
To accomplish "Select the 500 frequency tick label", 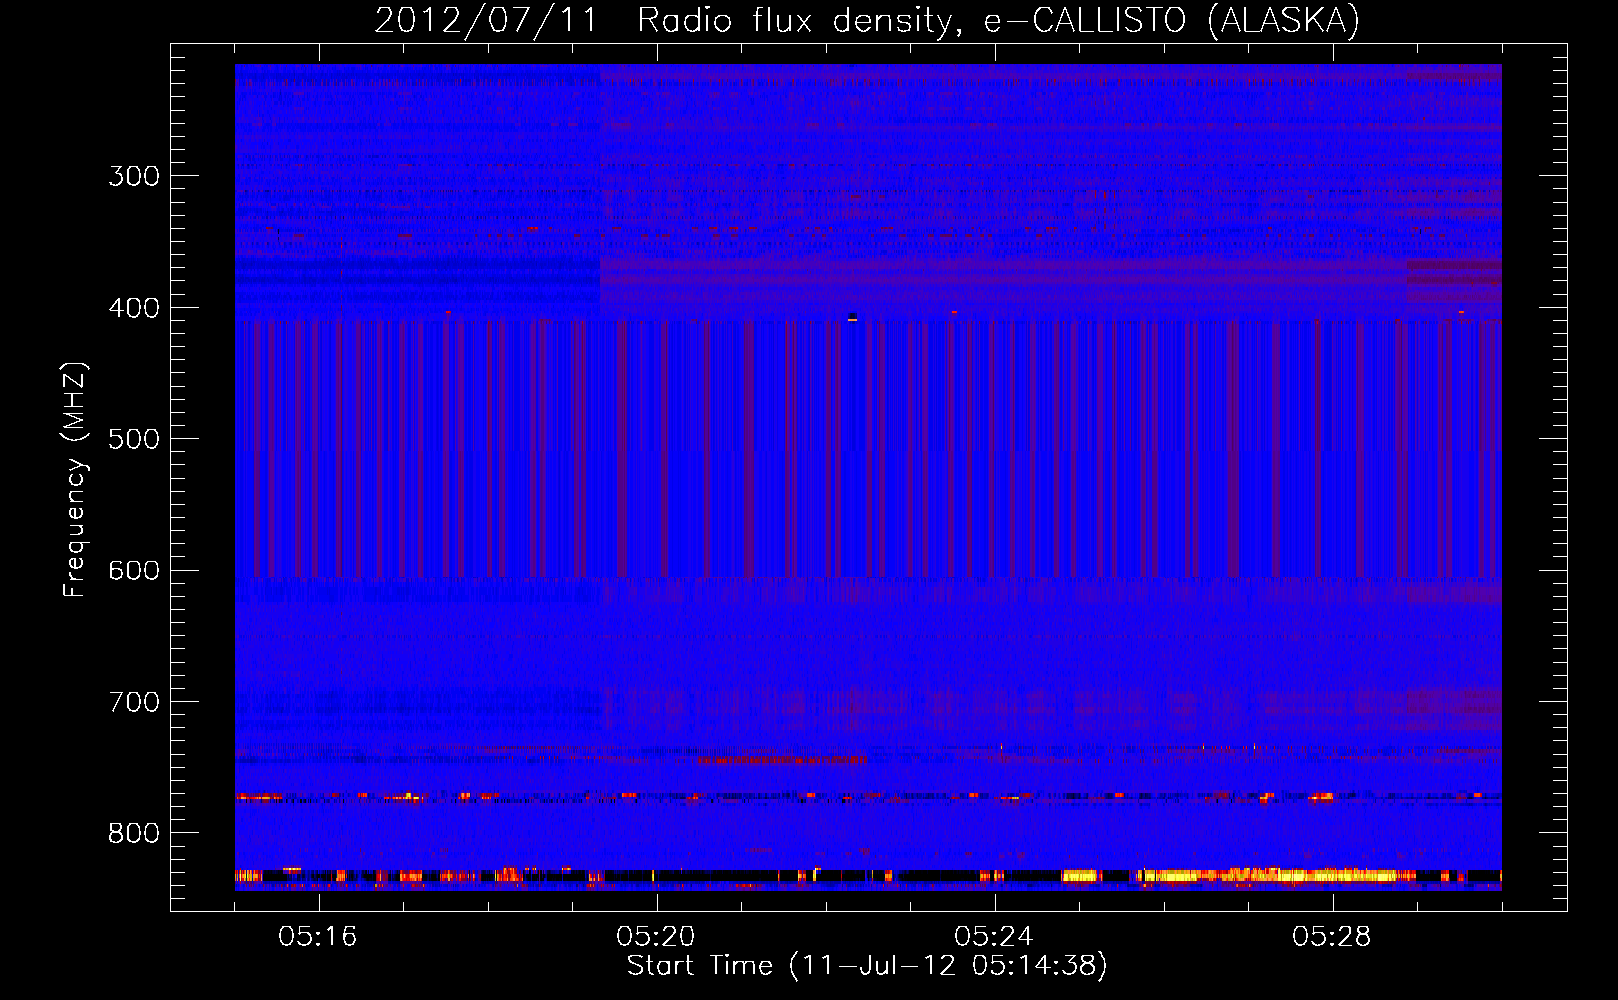I will click(x=134, y=440).
